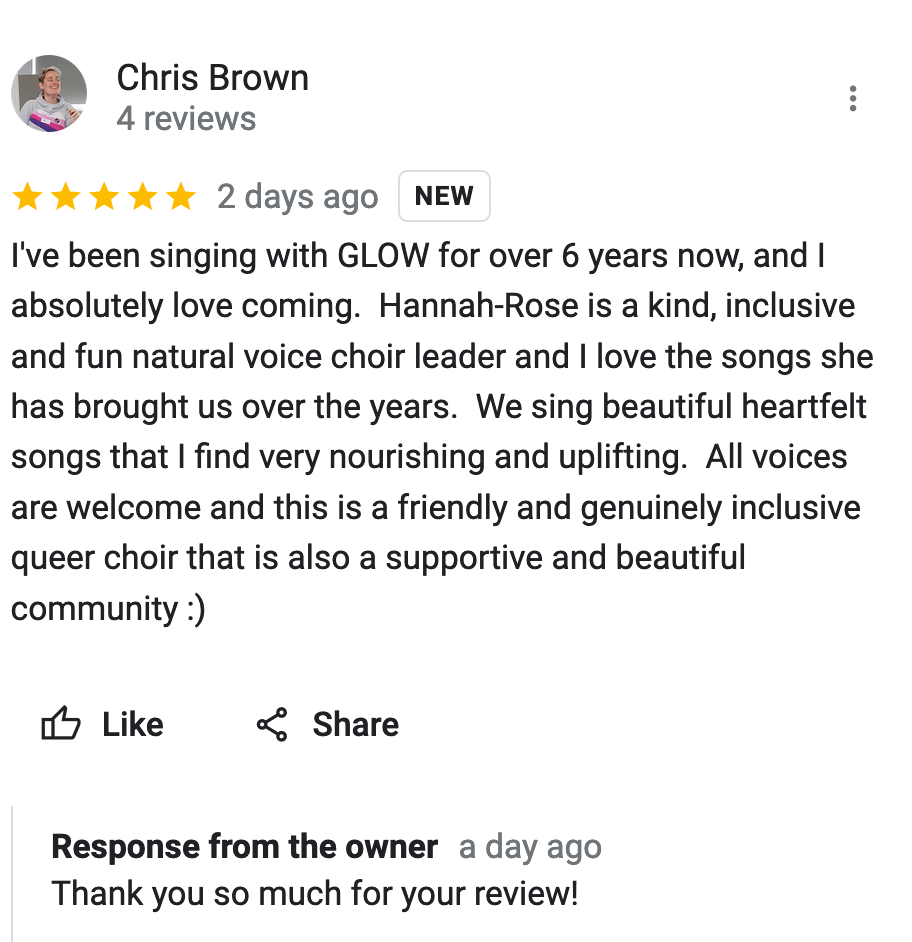This screenshot has width=912, height=942.
Task: Click the "Response from the owner" heading
Action: tap(245, 847)
